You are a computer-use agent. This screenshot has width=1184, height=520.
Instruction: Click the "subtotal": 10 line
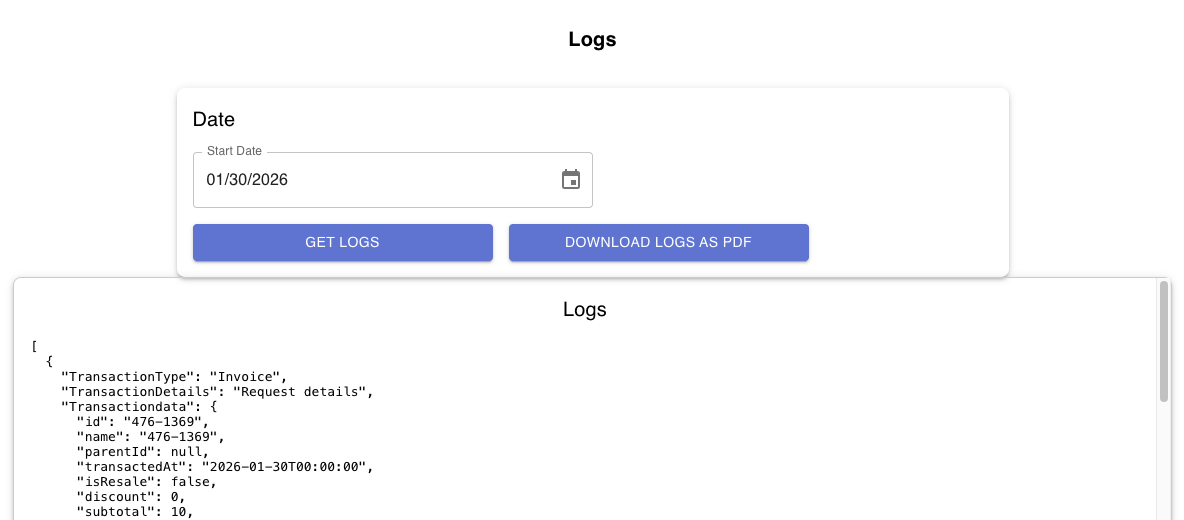pyautogui.click(x=135, y=512)
